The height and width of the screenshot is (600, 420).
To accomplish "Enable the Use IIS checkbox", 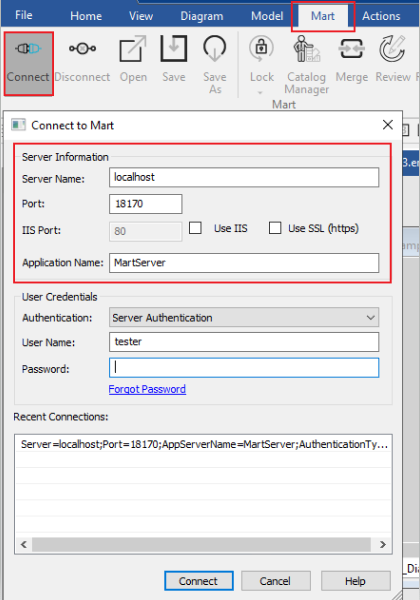I will coord(195,228).
